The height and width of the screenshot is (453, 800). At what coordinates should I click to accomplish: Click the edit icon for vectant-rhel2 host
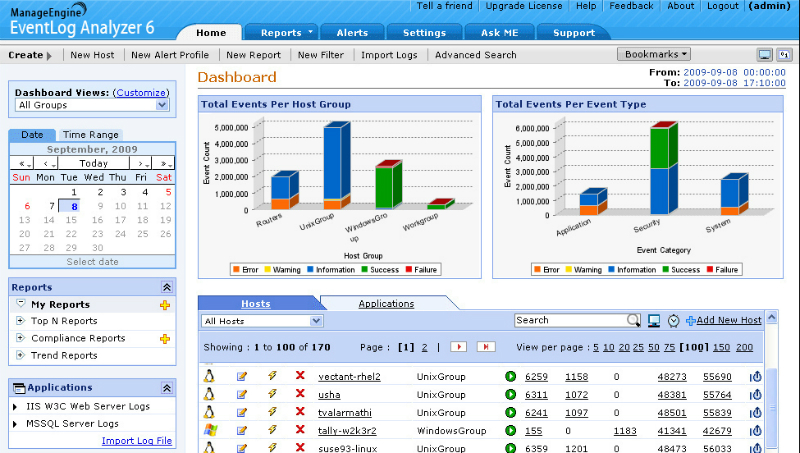click(x=241, y=377)
